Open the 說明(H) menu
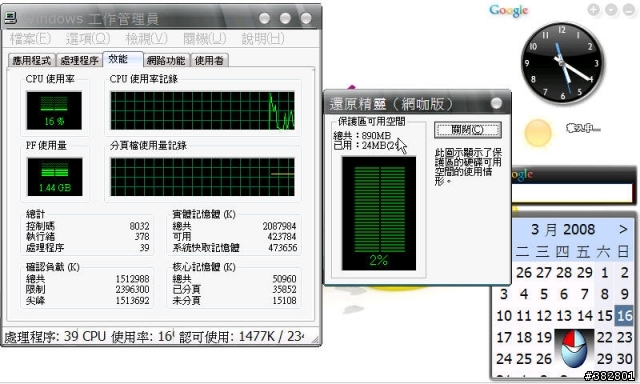The height and width of the screenshot is (384, 640). tap(263, 39)
